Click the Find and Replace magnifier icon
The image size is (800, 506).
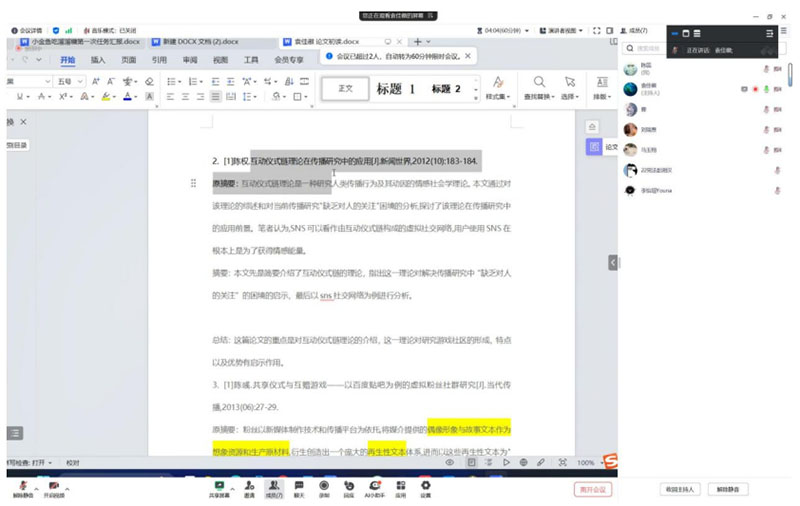(539, 83)
